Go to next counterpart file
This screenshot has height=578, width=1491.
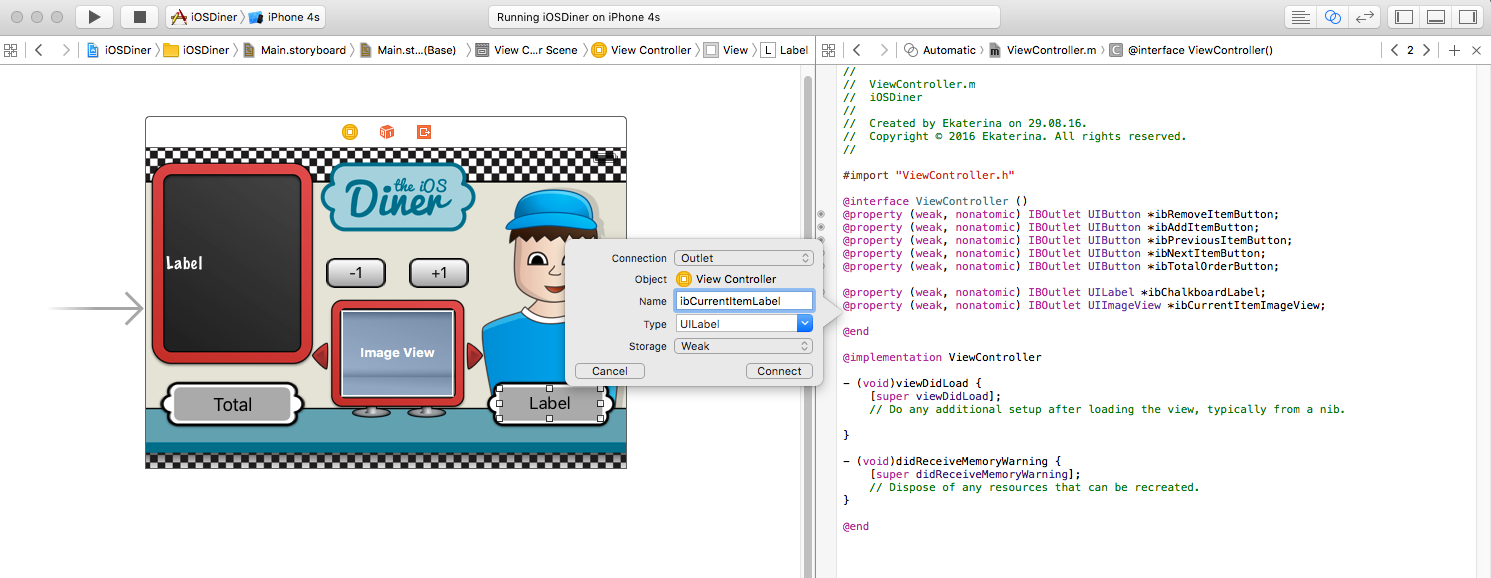[1427, 50]
